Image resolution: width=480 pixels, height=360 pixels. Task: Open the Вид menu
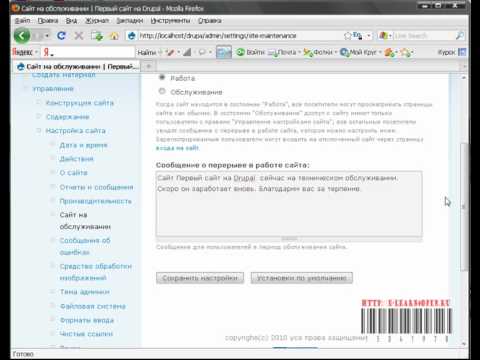pyautogui.click(x=71, y=21)
